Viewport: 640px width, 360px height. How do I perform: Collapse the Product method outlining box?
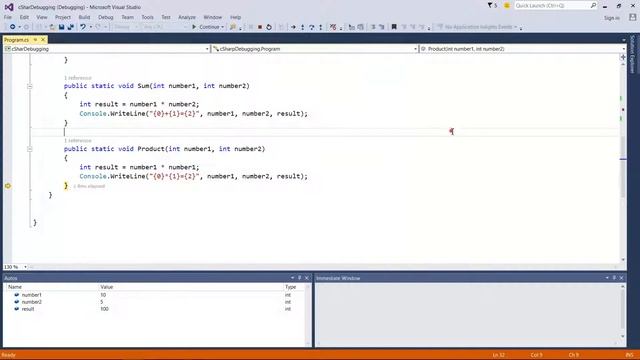point(29,149)
